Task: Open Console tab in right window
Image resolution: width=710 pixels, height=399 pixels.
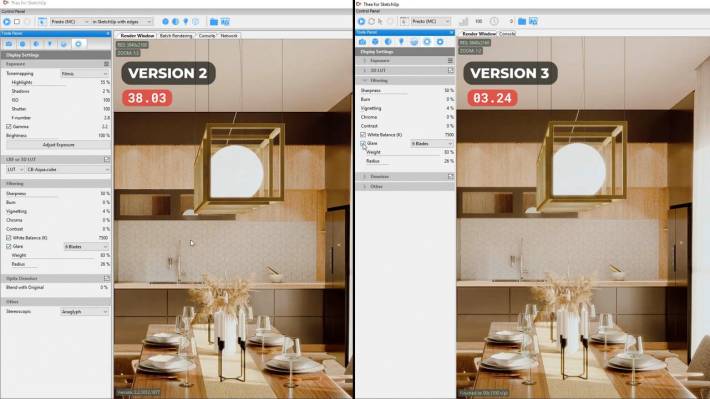Action: point(507,34)
